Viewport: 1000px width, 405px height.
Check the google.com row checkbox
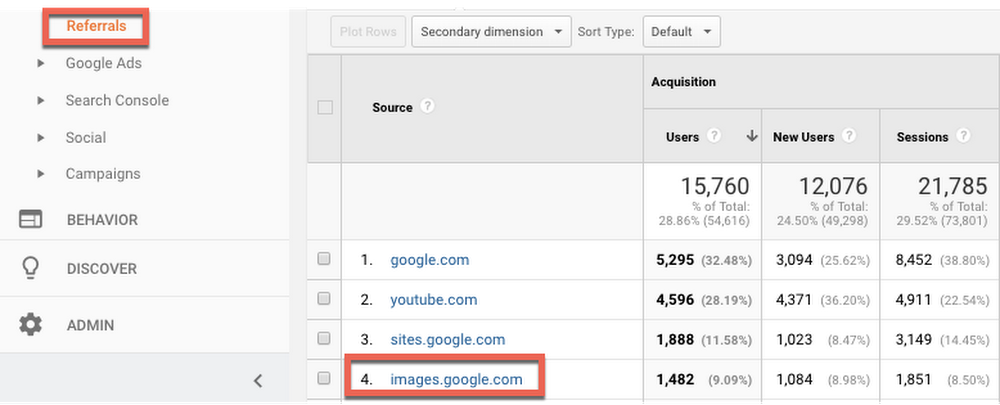pyautogui.click(x=324, y=258)
